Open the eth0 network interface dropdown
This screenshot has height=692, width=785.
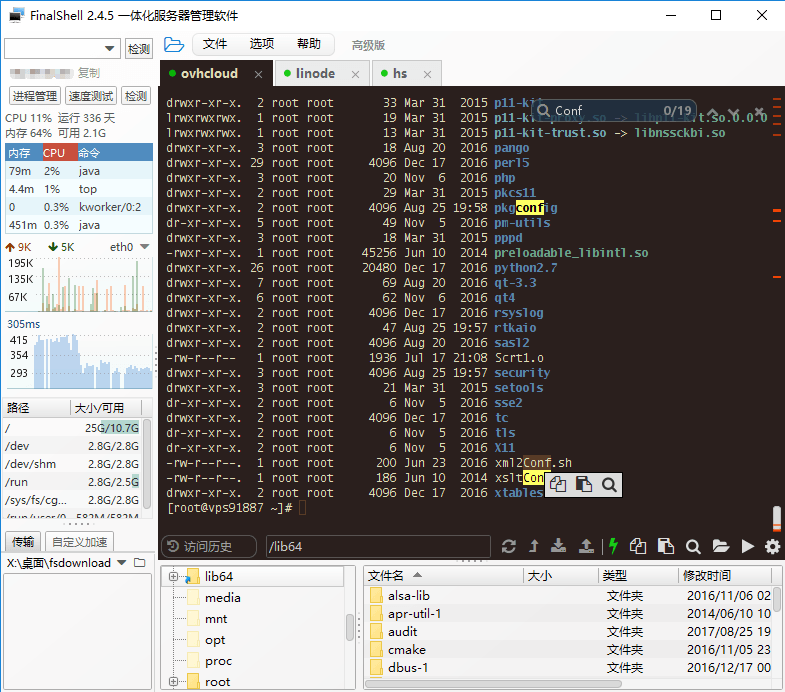pos(144,247)
